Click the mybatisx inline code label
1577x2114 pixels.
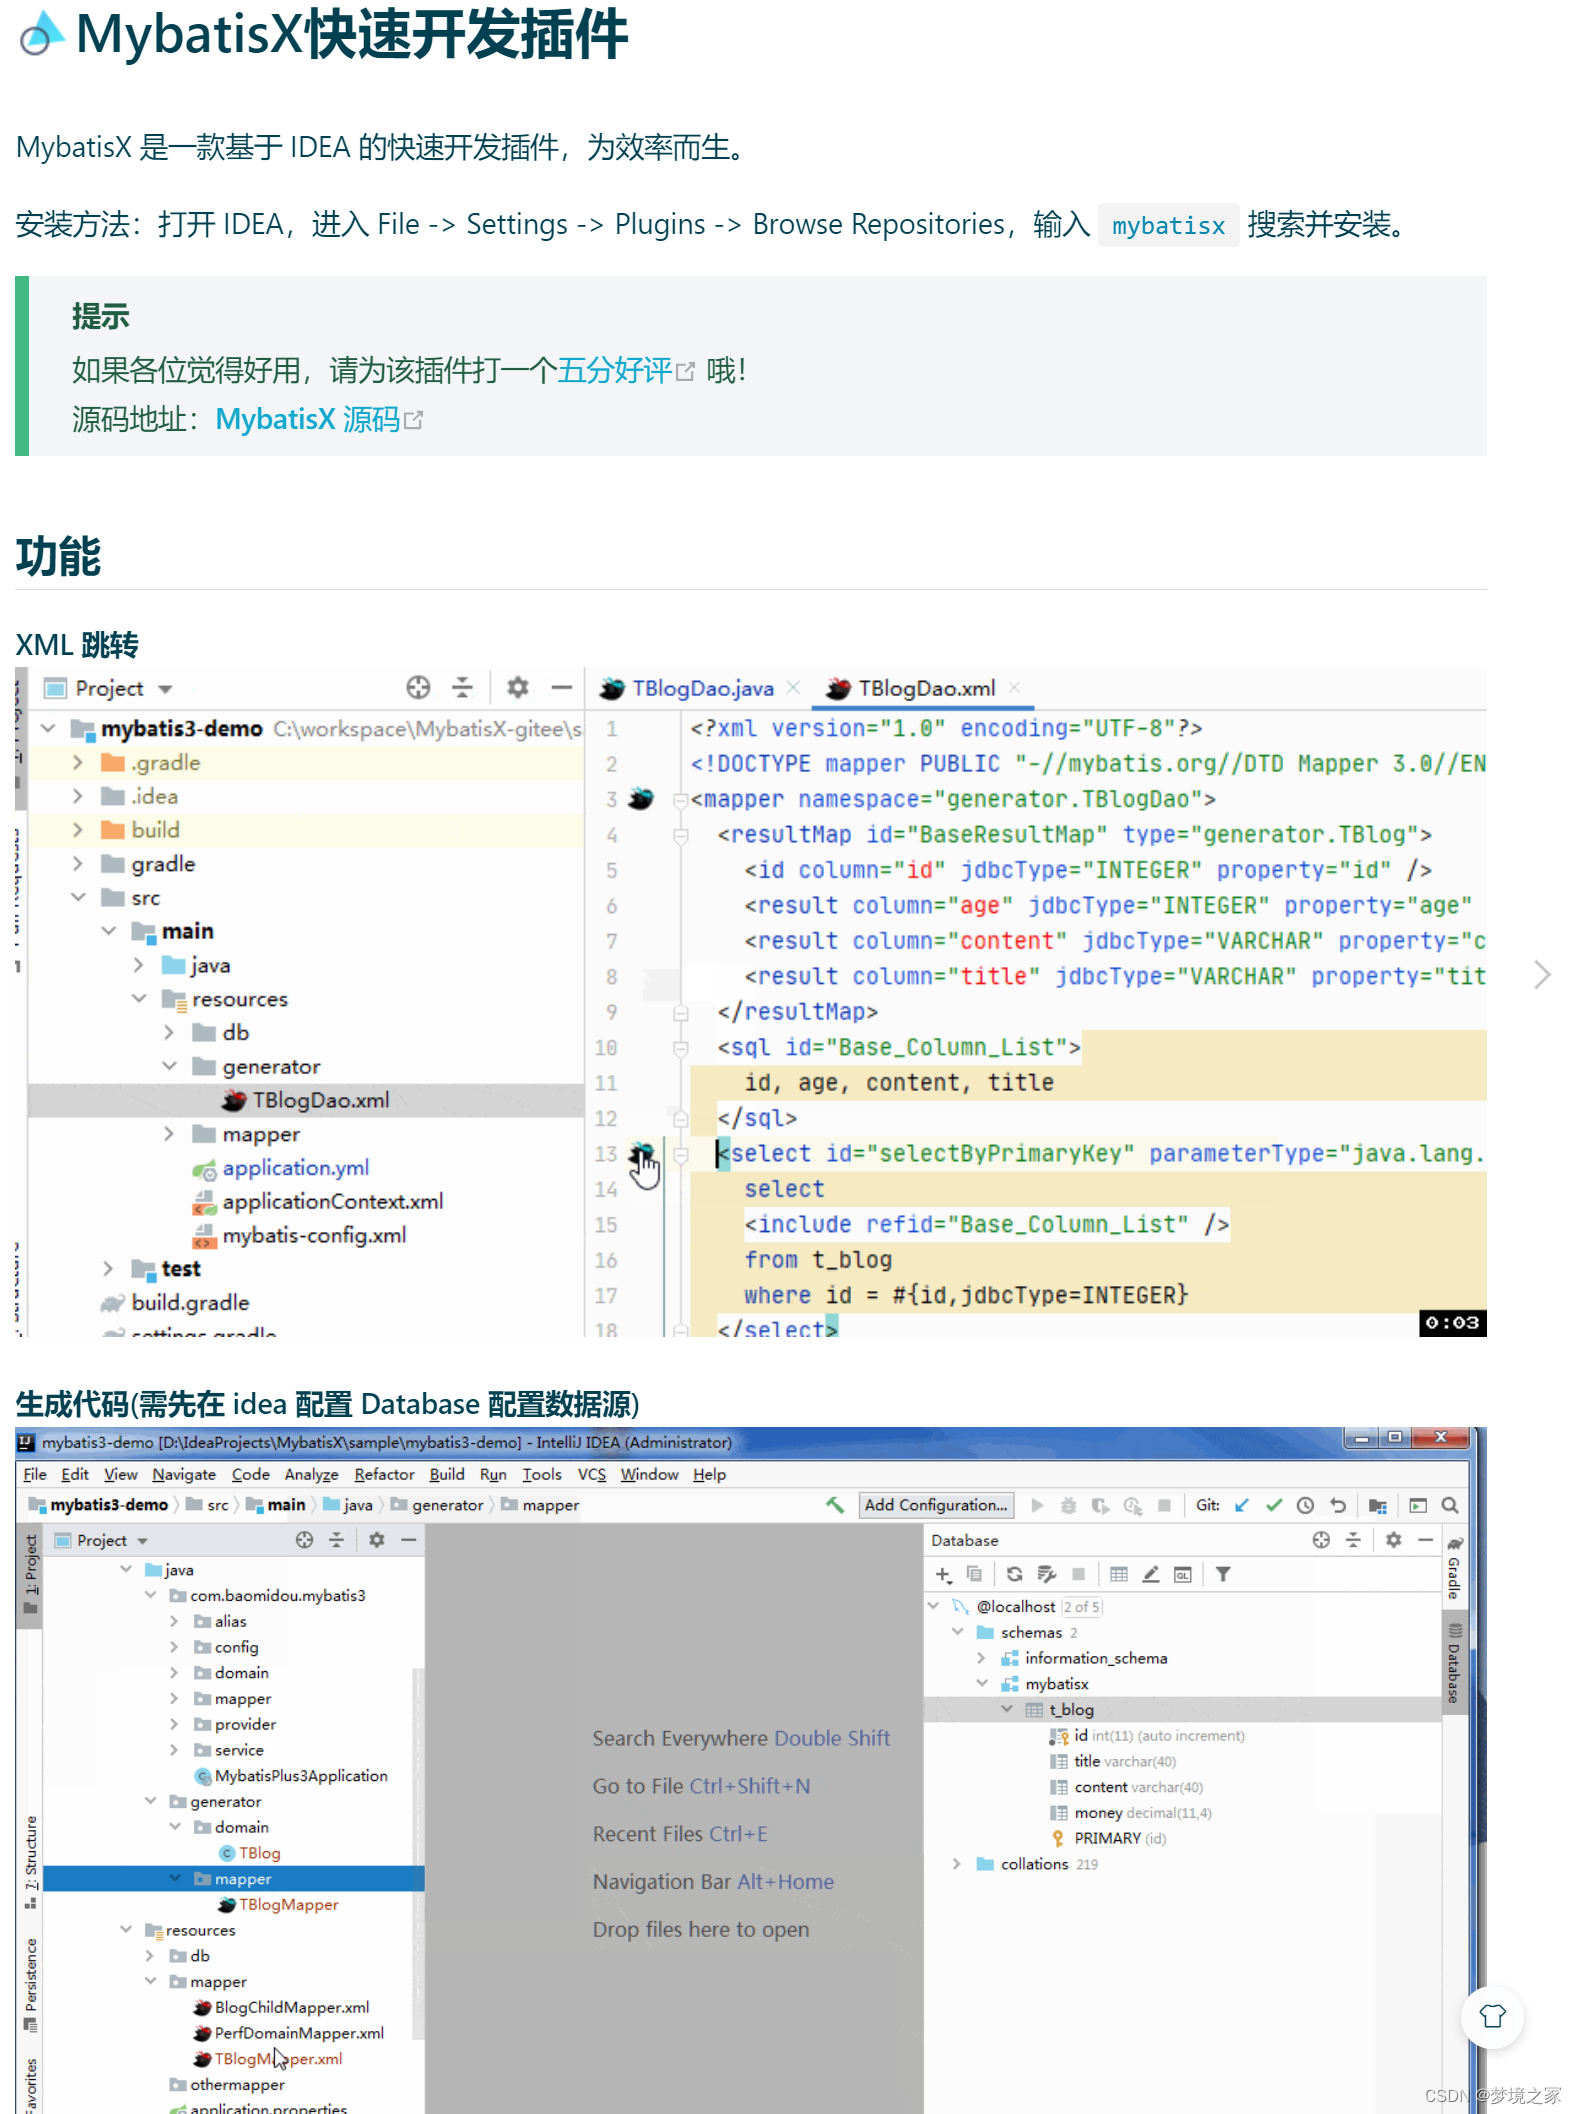[1168, 226]
